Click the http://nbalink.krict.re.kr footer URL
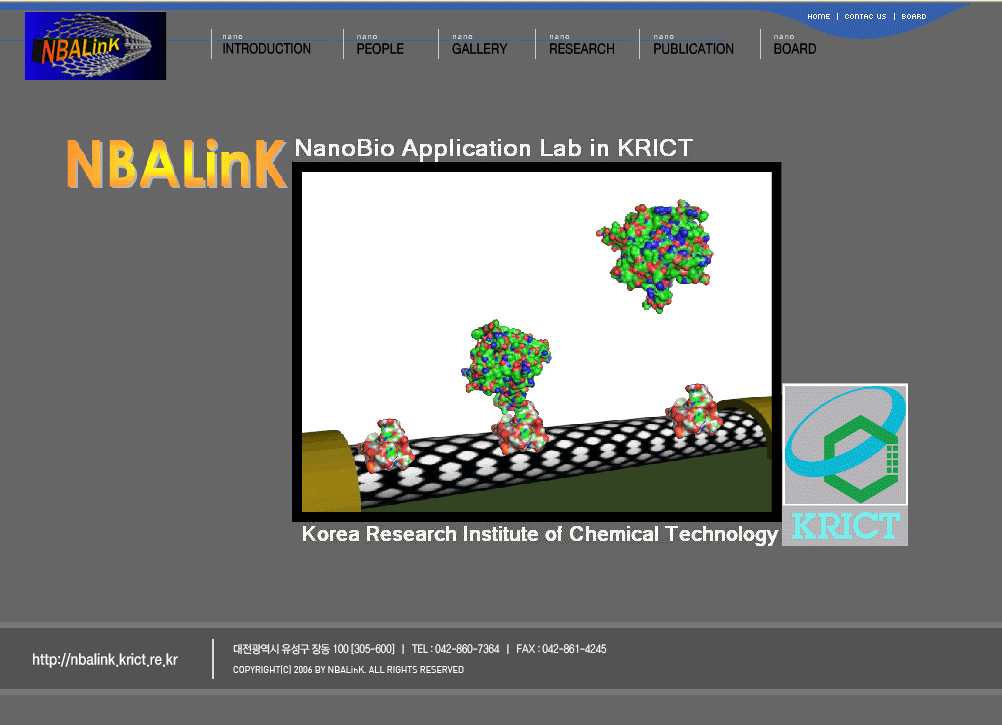This screenshot has height=725, width=1002. 105,660
